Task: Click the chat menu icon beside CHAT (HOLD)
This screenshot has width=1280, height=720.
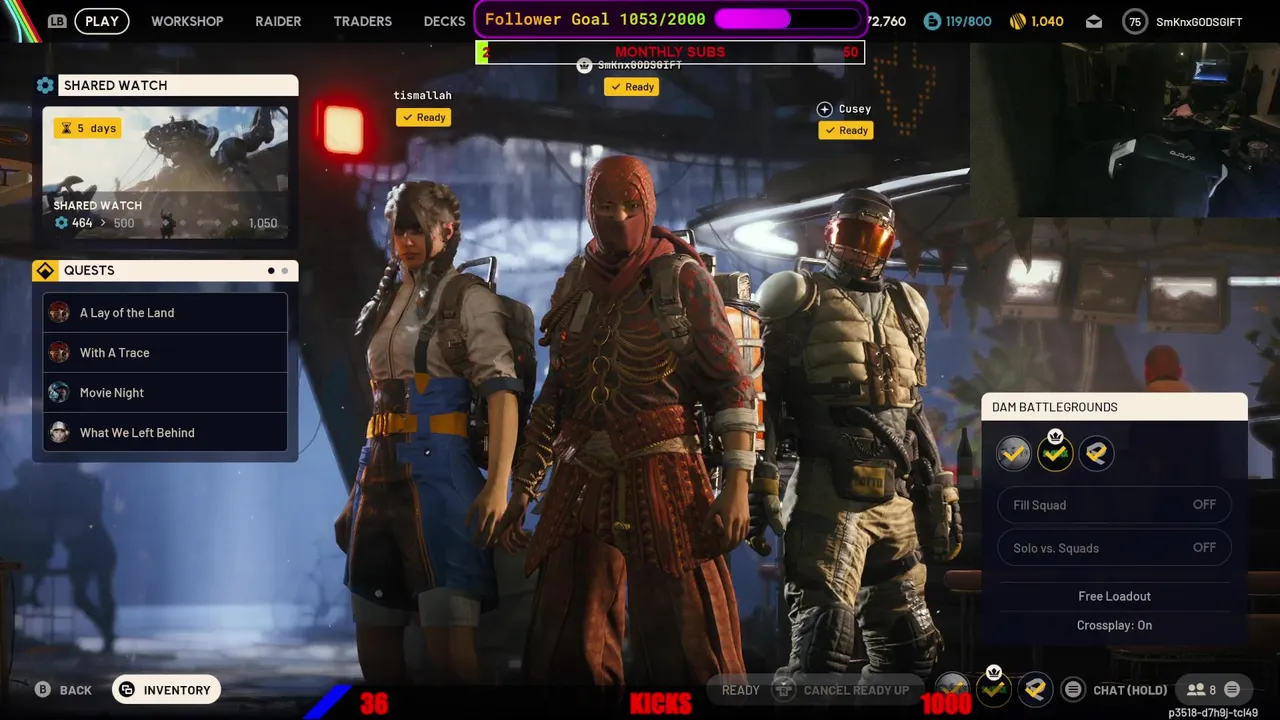Action: (x=1073, y=690)
